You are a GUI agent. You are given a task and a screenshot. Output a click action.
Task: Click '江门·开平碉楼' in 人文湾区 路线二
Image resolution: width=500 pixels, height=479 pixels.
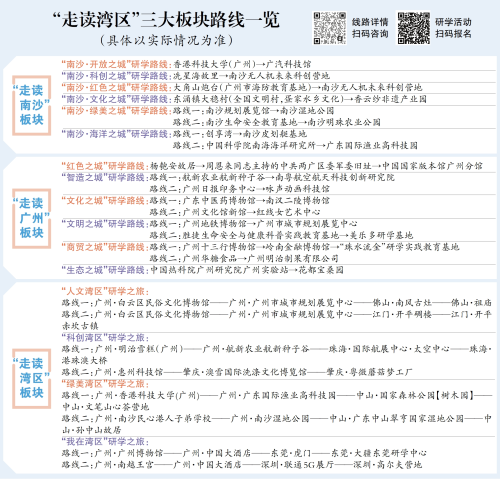(402, 314)
